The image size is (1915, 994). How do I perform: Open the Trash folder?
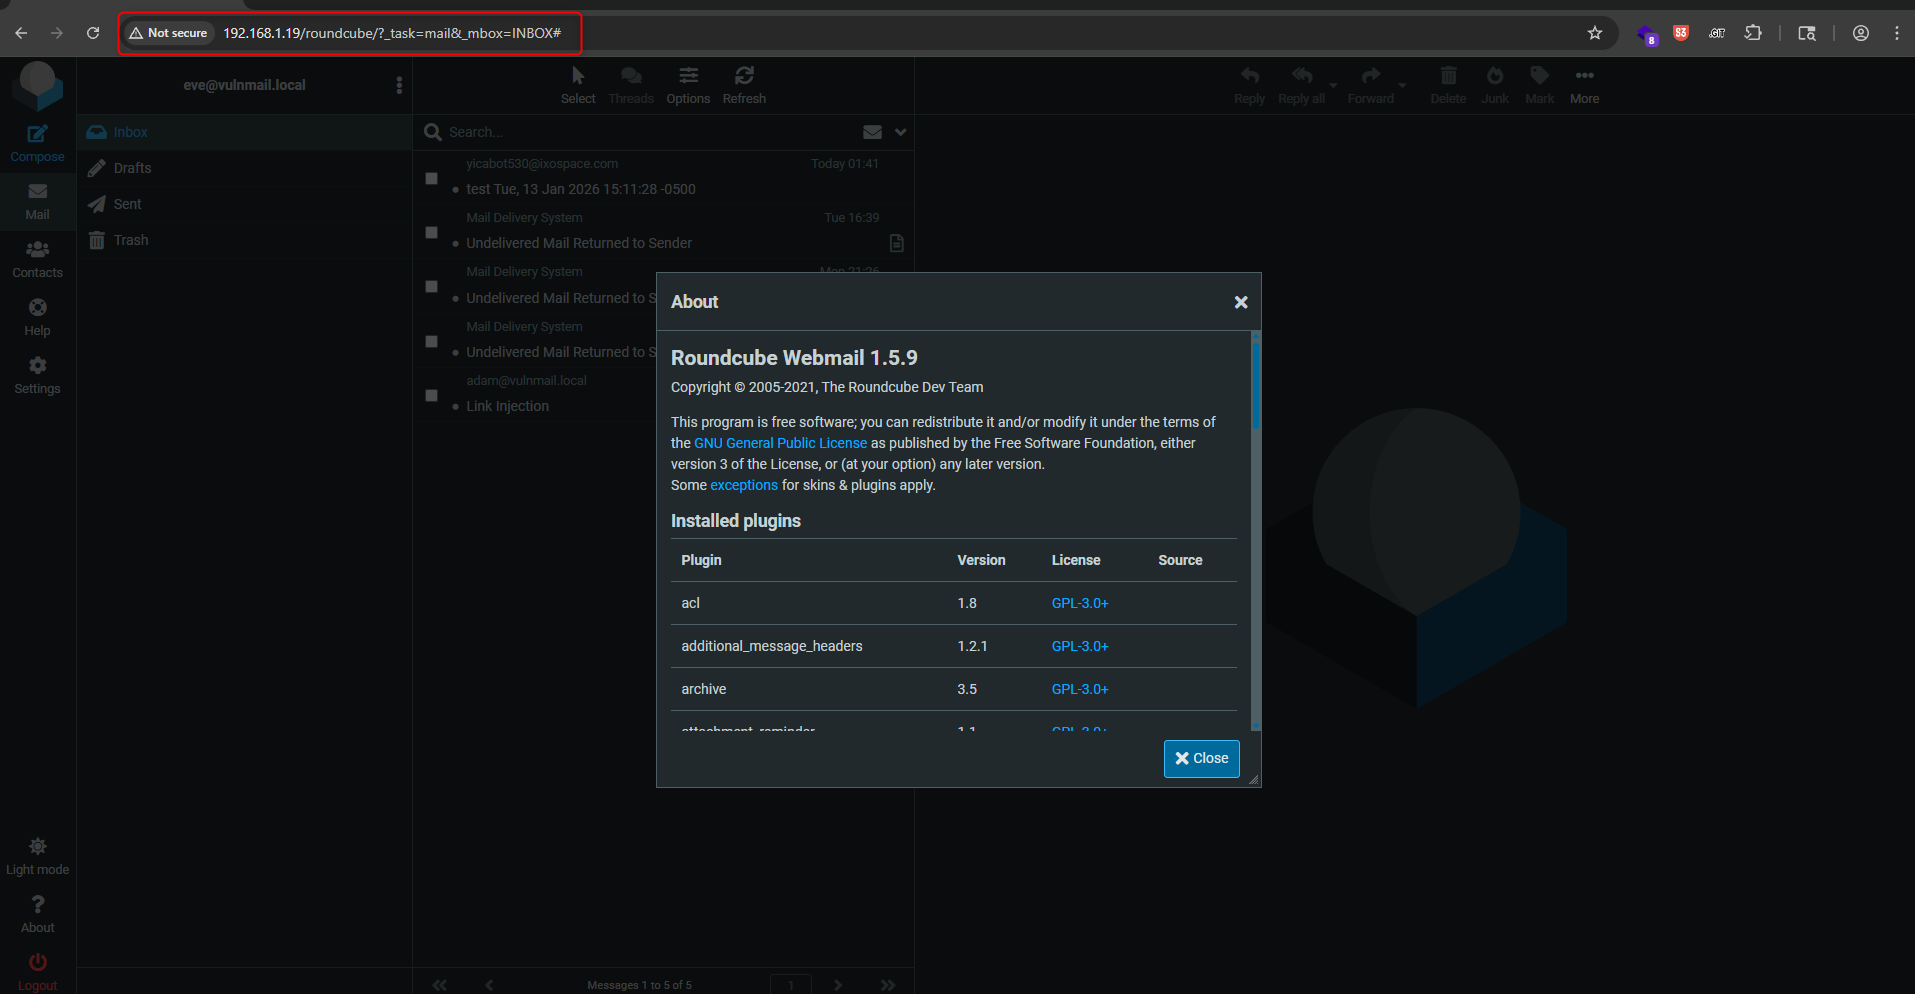click(x=245, y=240)
